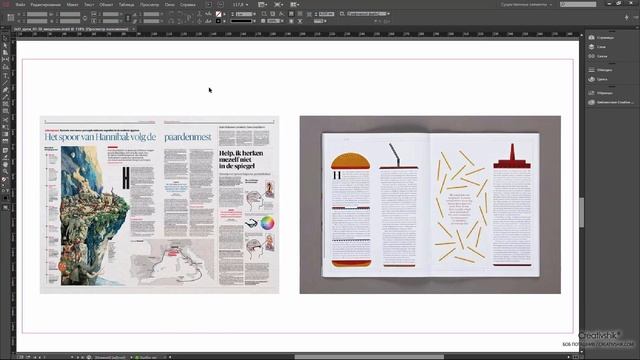Open the Просмотр menu
The image size is (640, 360).
pyautogui.click(x=149, y=5)
